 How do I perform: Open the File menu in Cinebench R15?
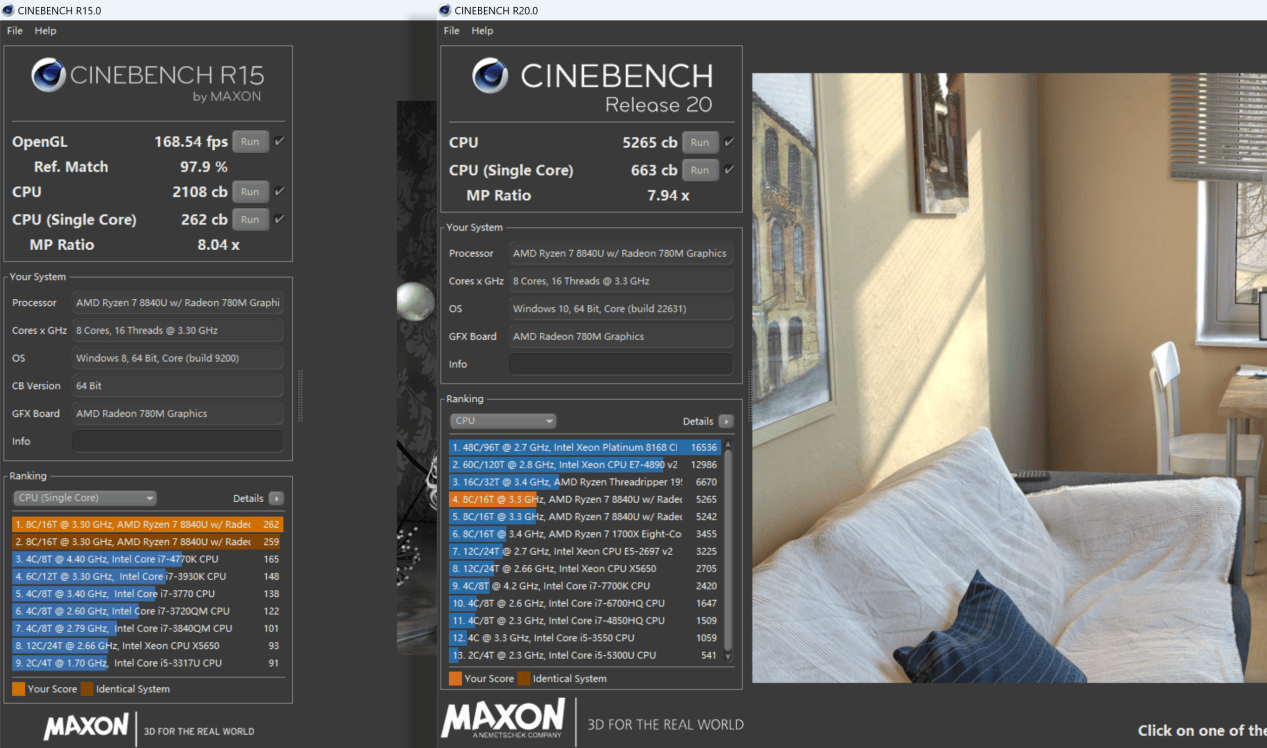click(15, 31)
